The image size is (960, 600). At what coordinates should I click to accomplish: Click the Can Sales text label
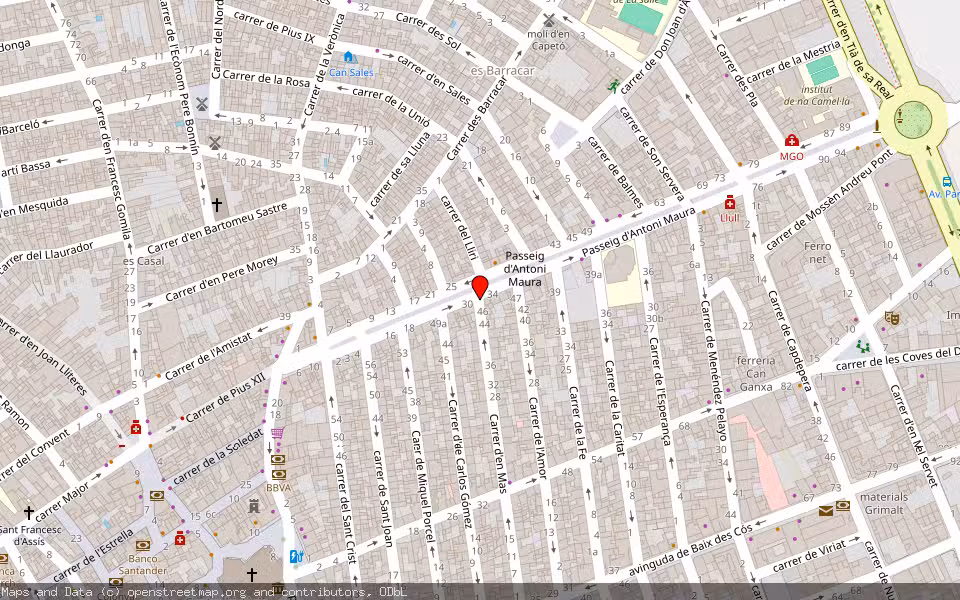tap(351, 72)
